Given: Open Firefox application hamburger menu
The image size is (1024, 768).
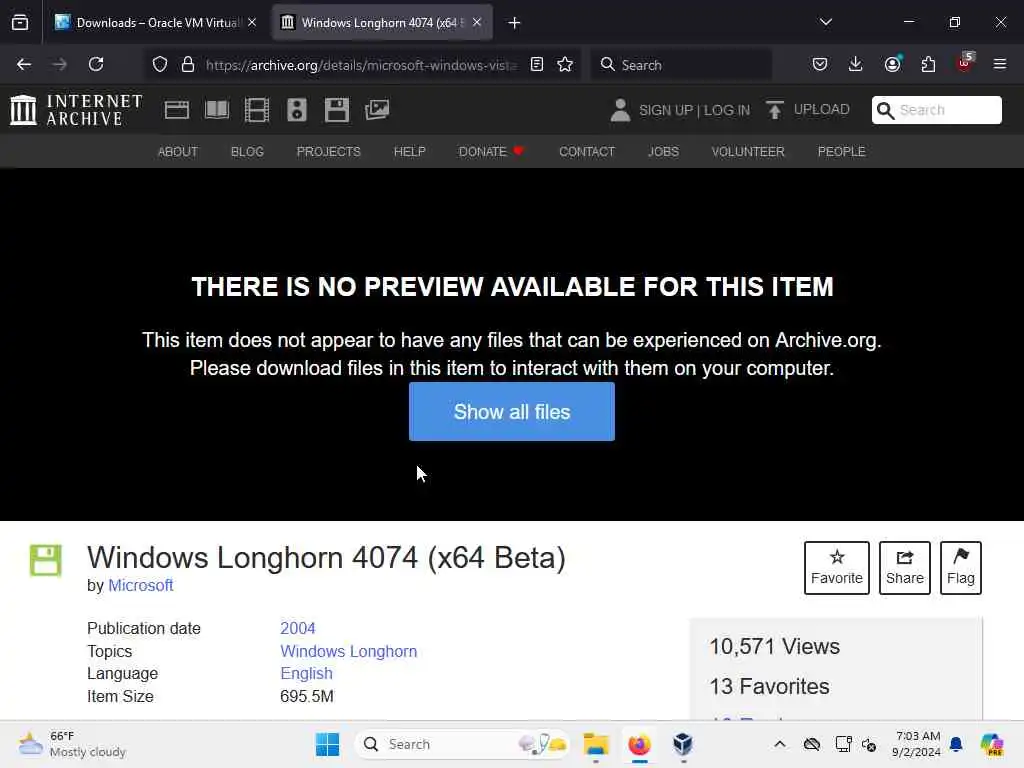Looking at the screenshot, I should coord(999,64).
